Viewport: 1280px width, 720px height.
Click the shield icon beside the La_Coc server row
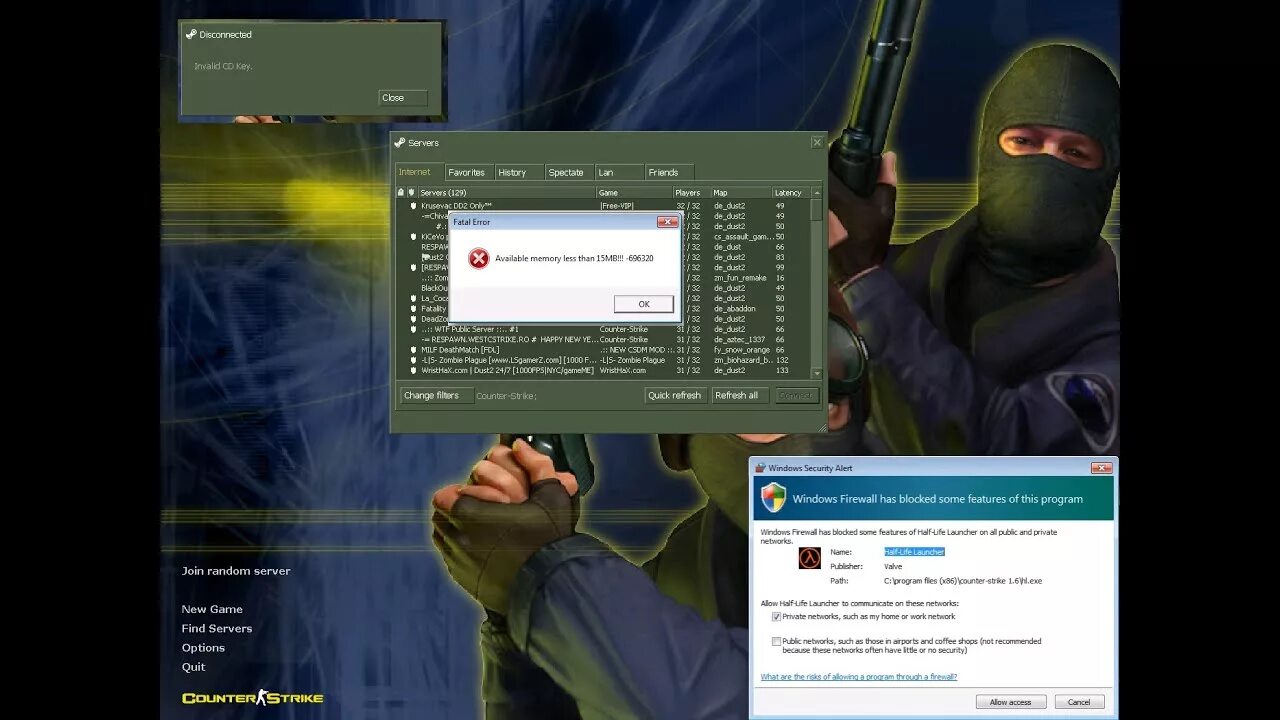[413, 298]
